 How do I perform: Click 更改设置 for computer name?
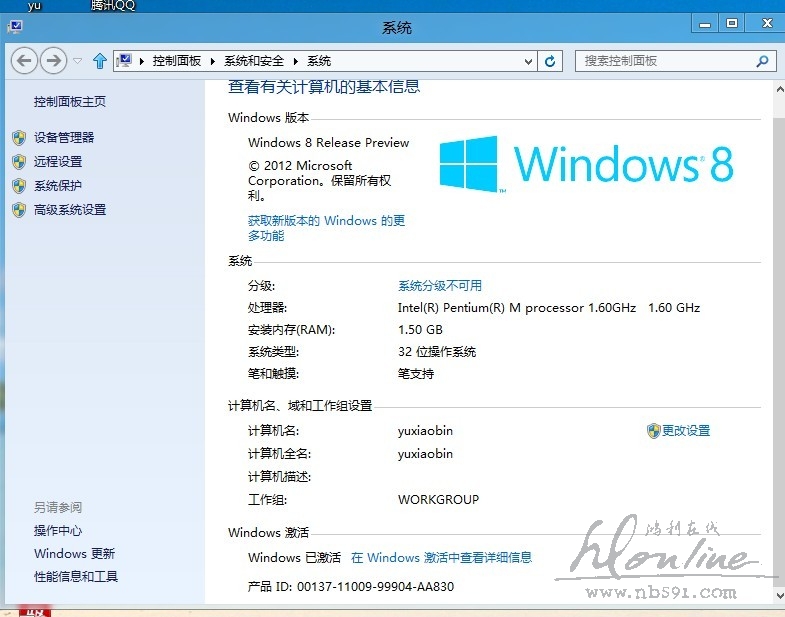click(686, 431)
